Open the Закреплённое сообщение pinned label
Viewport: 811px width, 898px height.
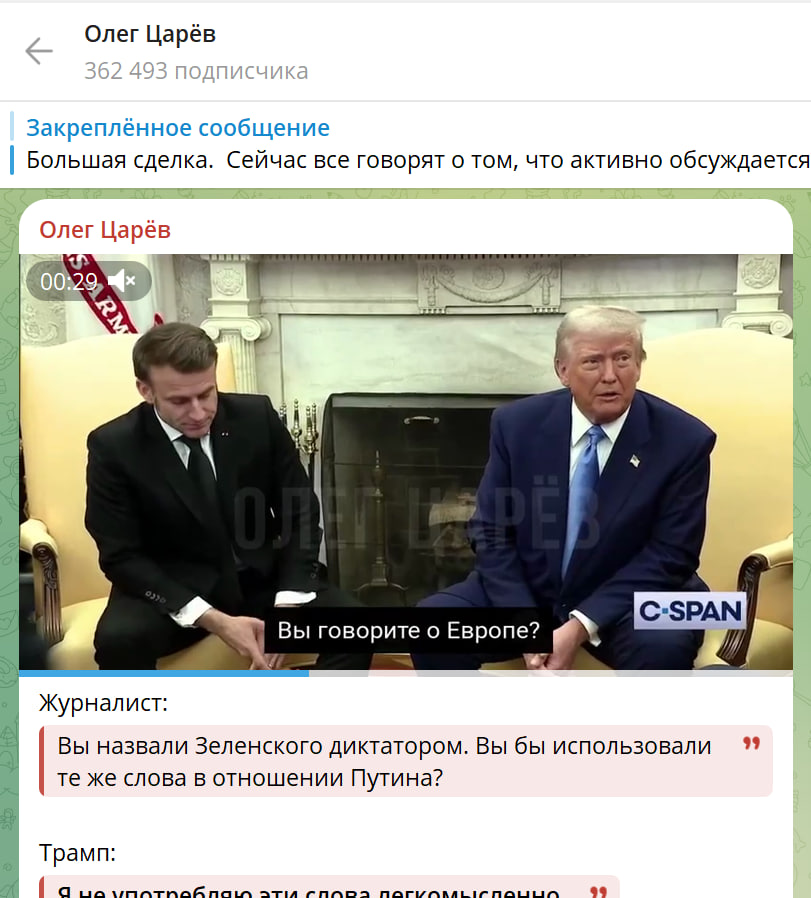[x=178, y=128]
